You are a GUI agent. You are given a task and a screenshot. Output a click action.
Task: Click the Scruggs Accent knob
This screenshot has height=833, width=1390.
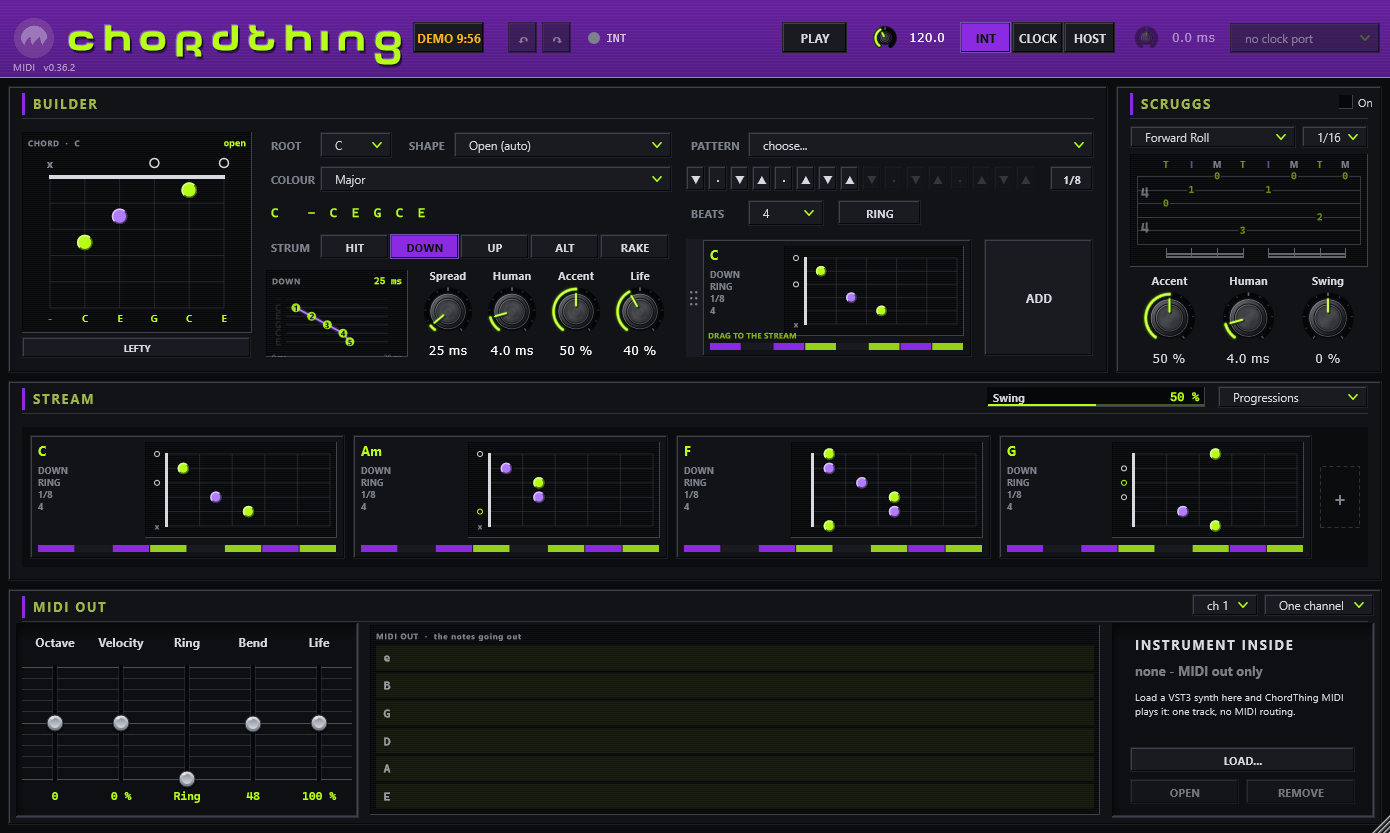coord(1168,318)
